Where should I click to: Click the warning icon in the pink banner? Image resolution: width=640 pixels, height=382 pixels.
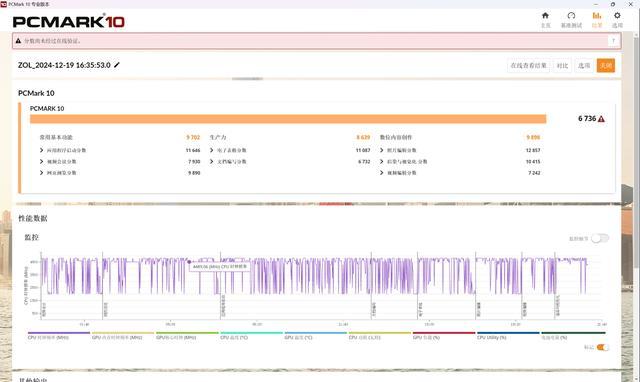point(18,41)
